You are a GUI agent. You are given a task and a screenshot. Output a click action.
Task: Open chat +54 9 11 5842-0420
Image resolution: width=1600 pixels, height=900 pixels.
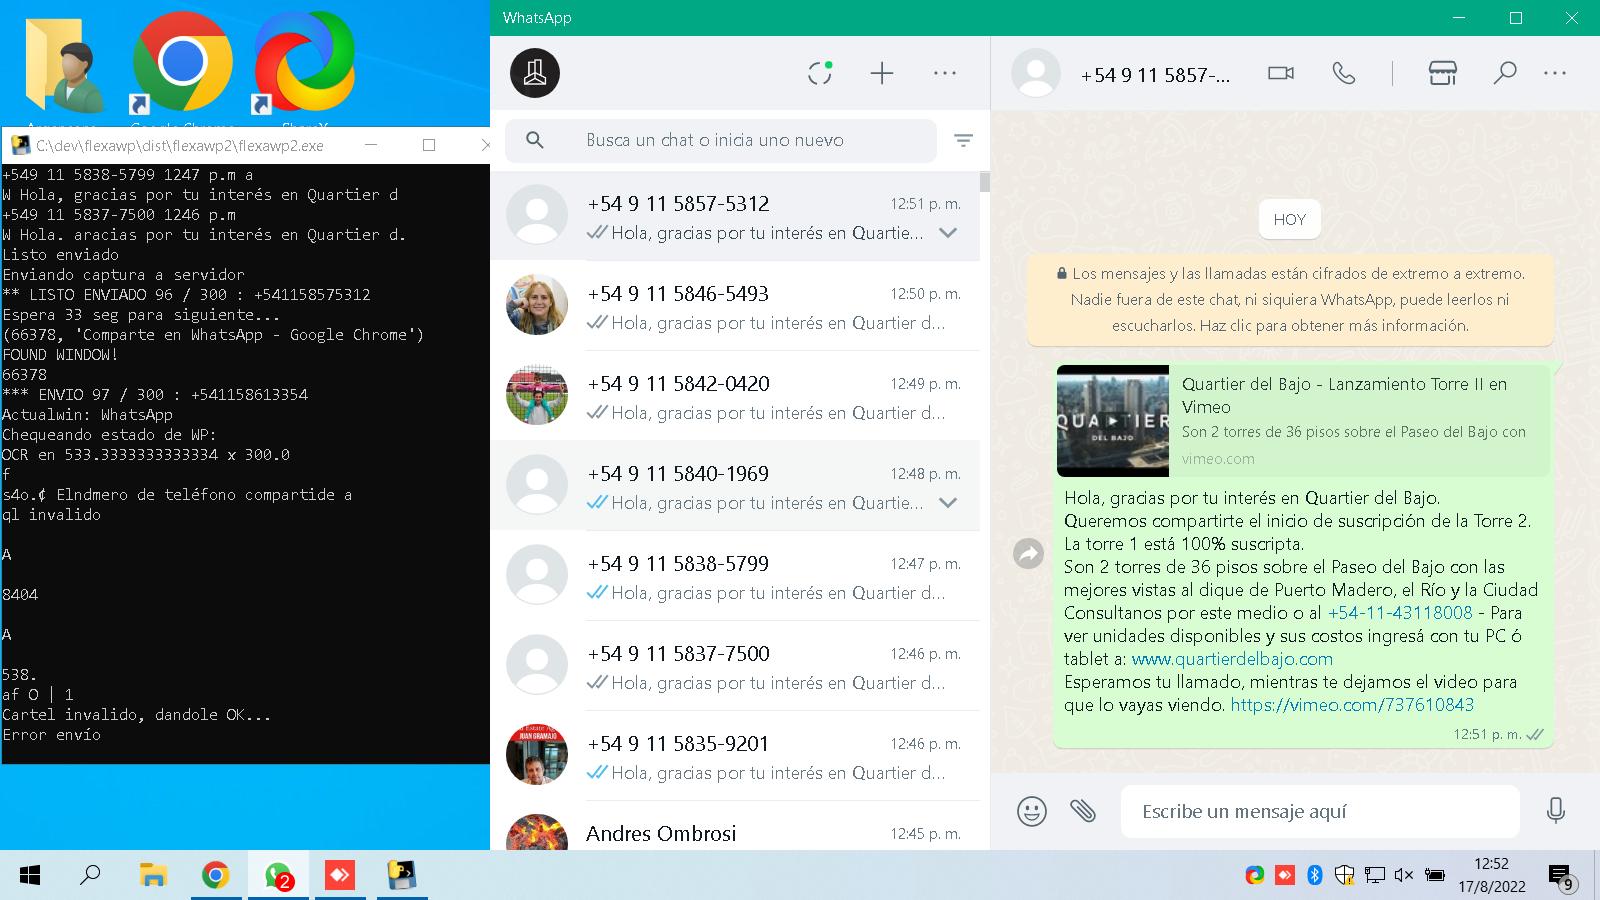tap(735, 396)
